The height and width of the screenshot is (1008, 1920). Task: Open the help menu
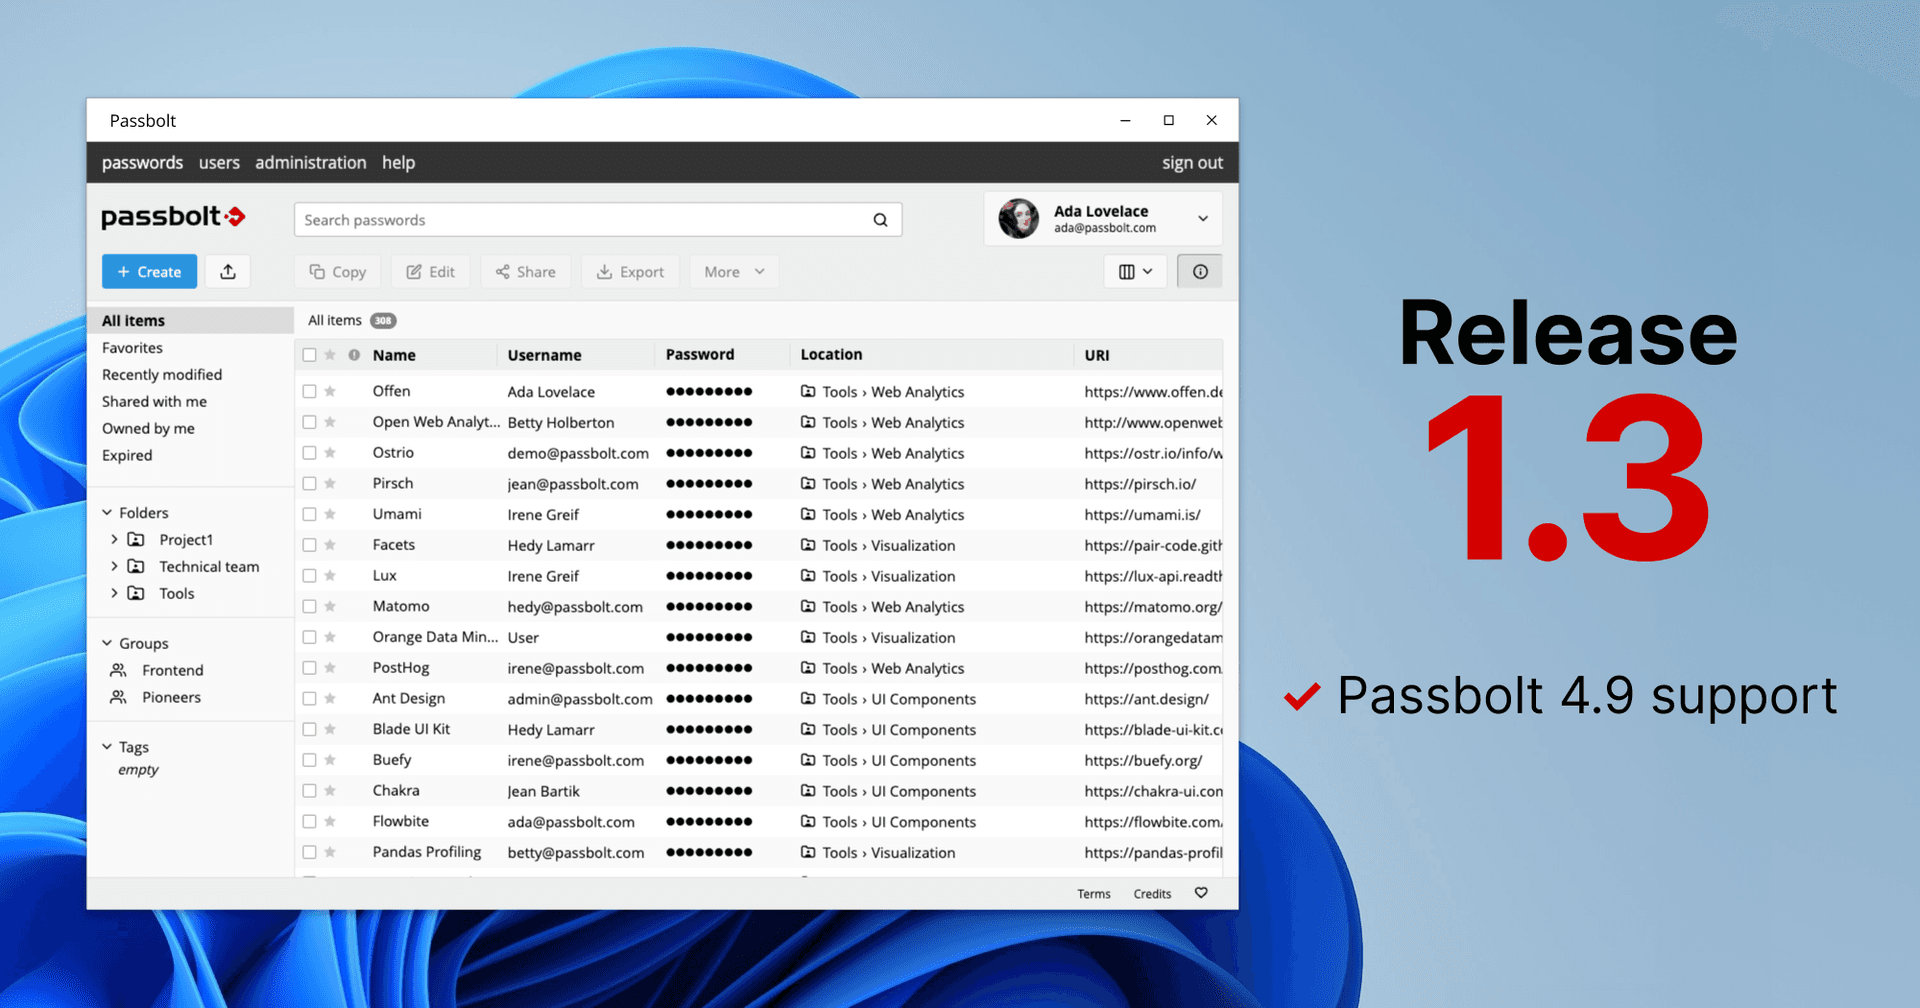click(x=398, y=162)
